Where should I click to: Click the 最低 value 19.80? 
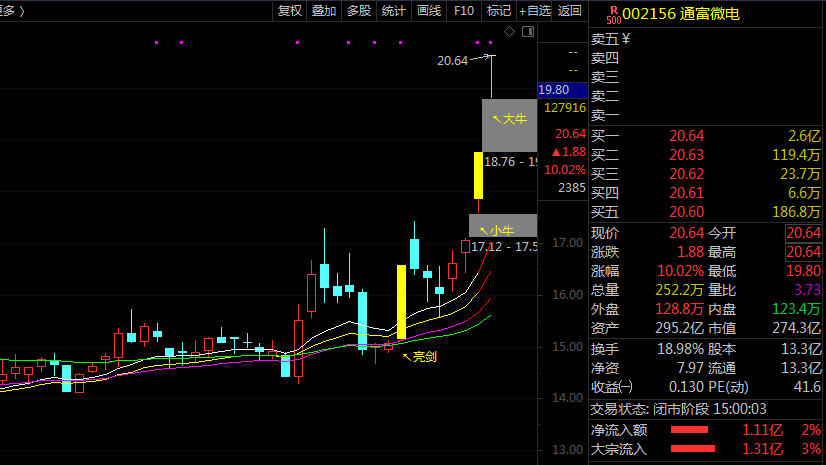pos(803,271)
